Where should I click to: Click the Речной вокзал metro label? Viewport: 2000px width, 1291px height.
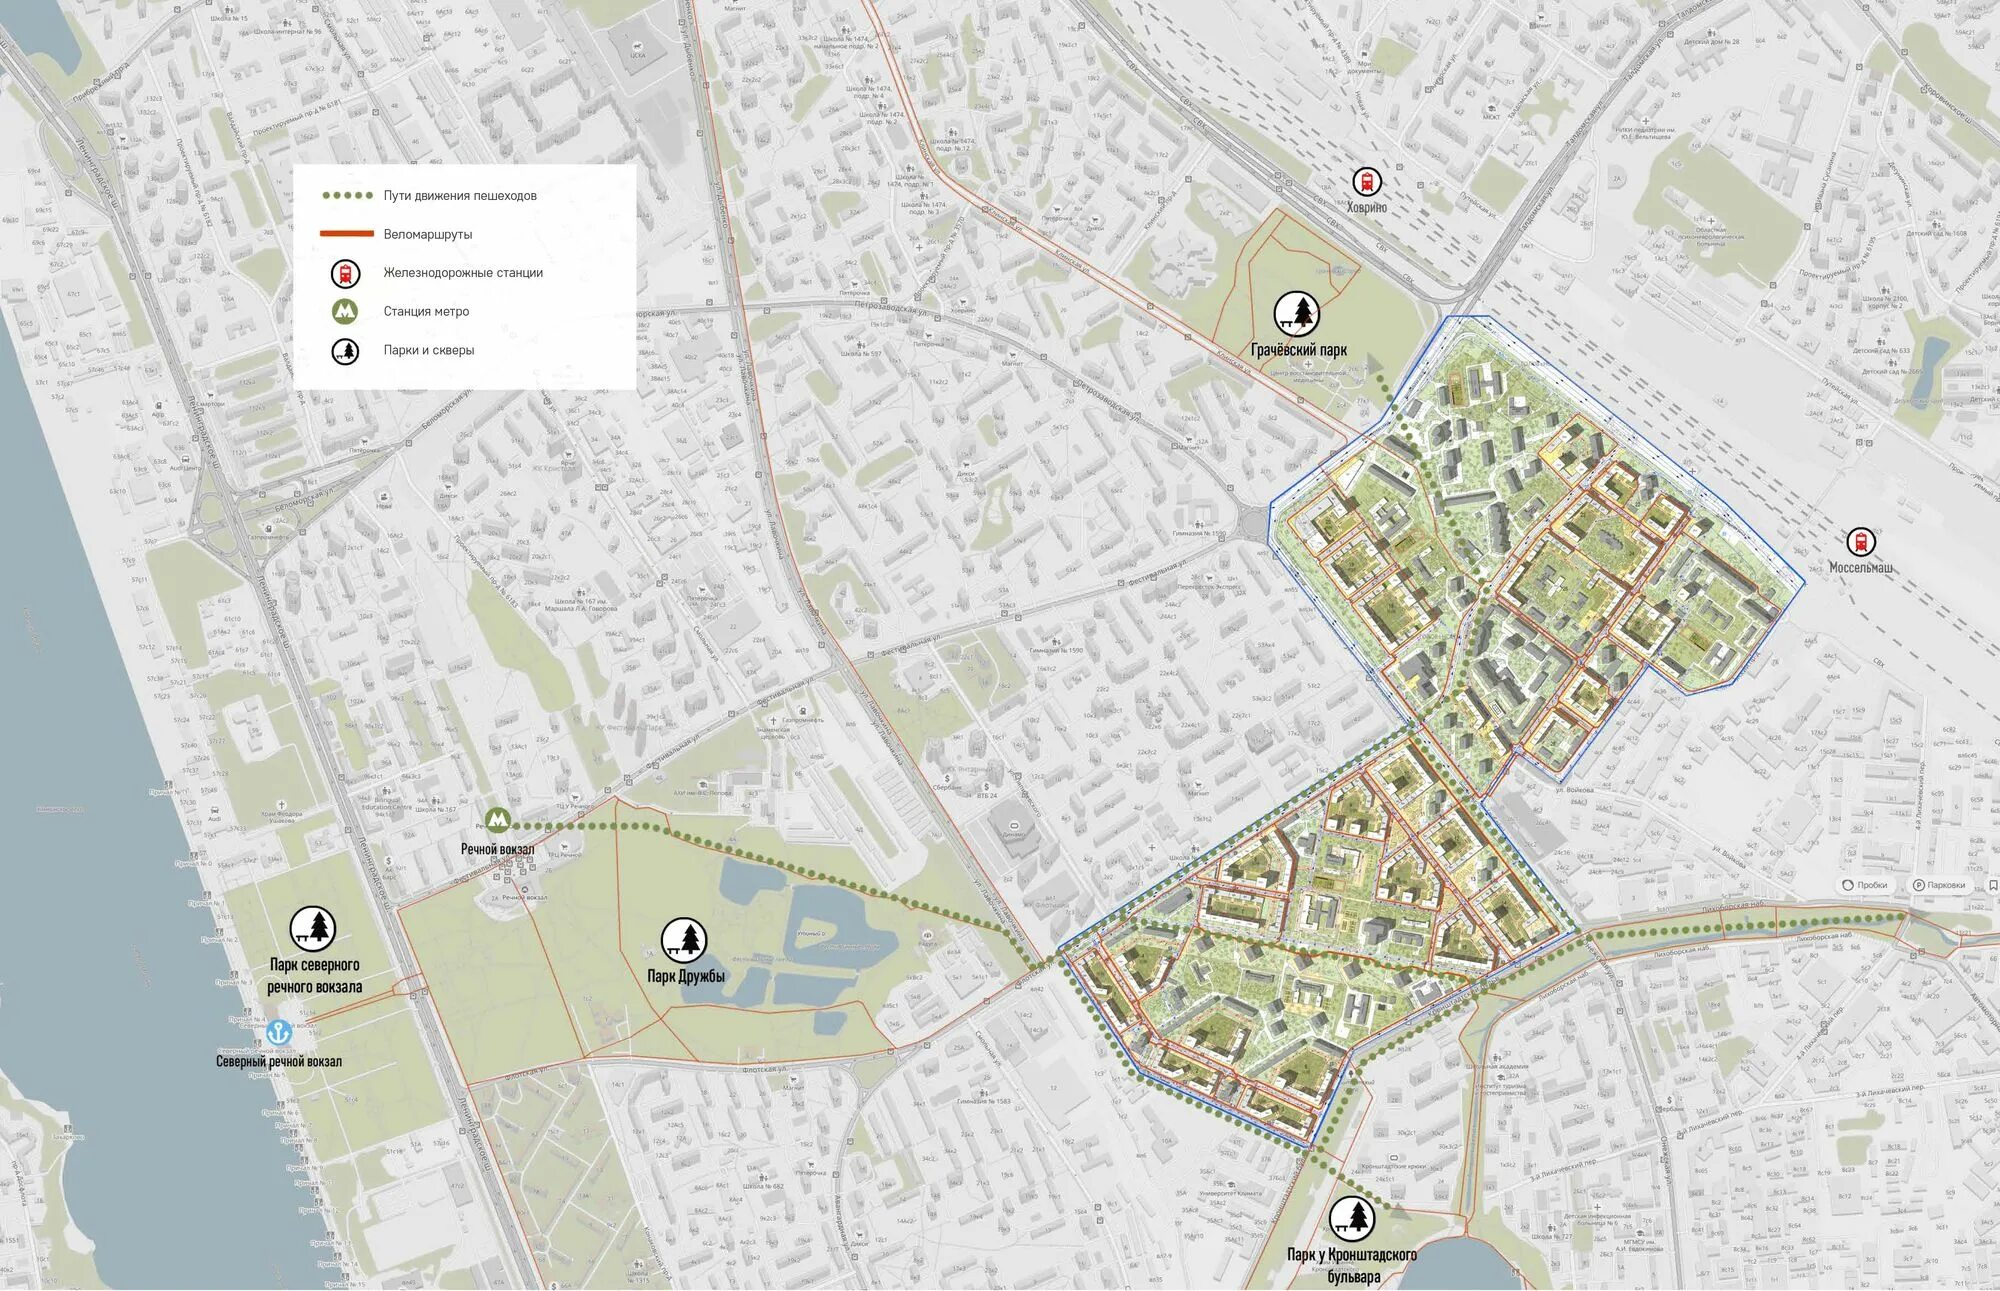[497, 850]
